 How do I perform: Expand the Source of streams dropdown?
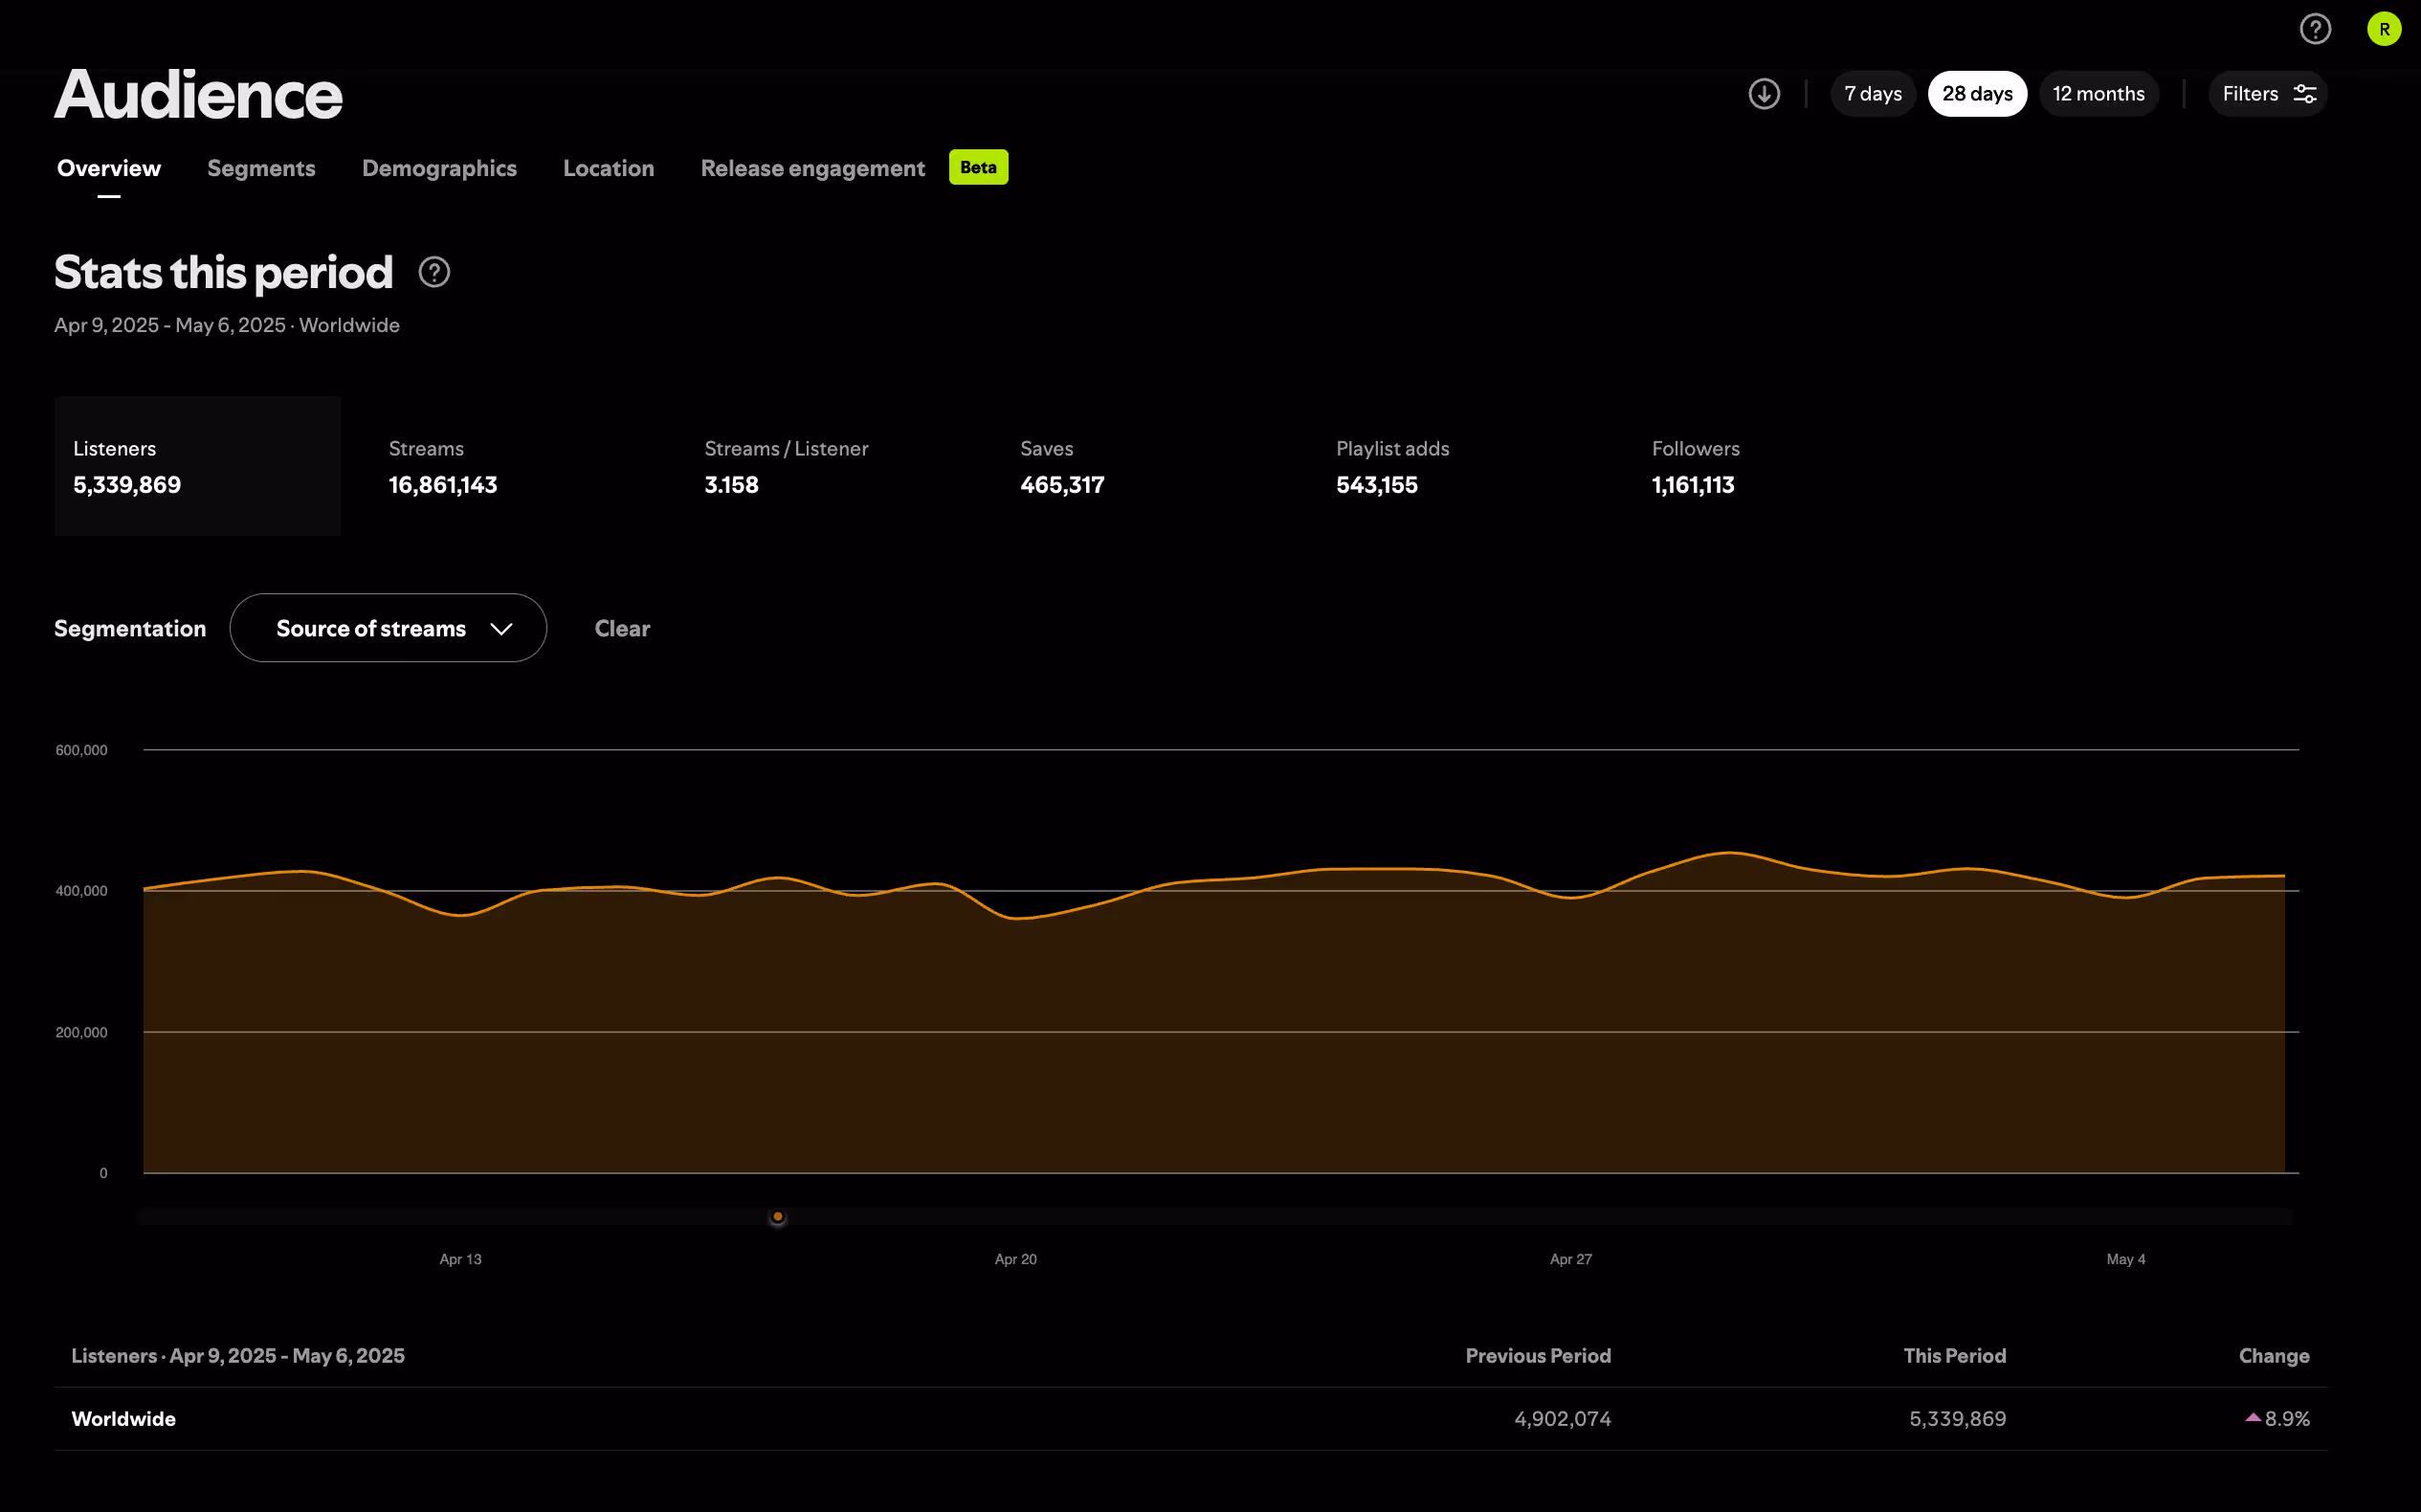pos(372,628)
